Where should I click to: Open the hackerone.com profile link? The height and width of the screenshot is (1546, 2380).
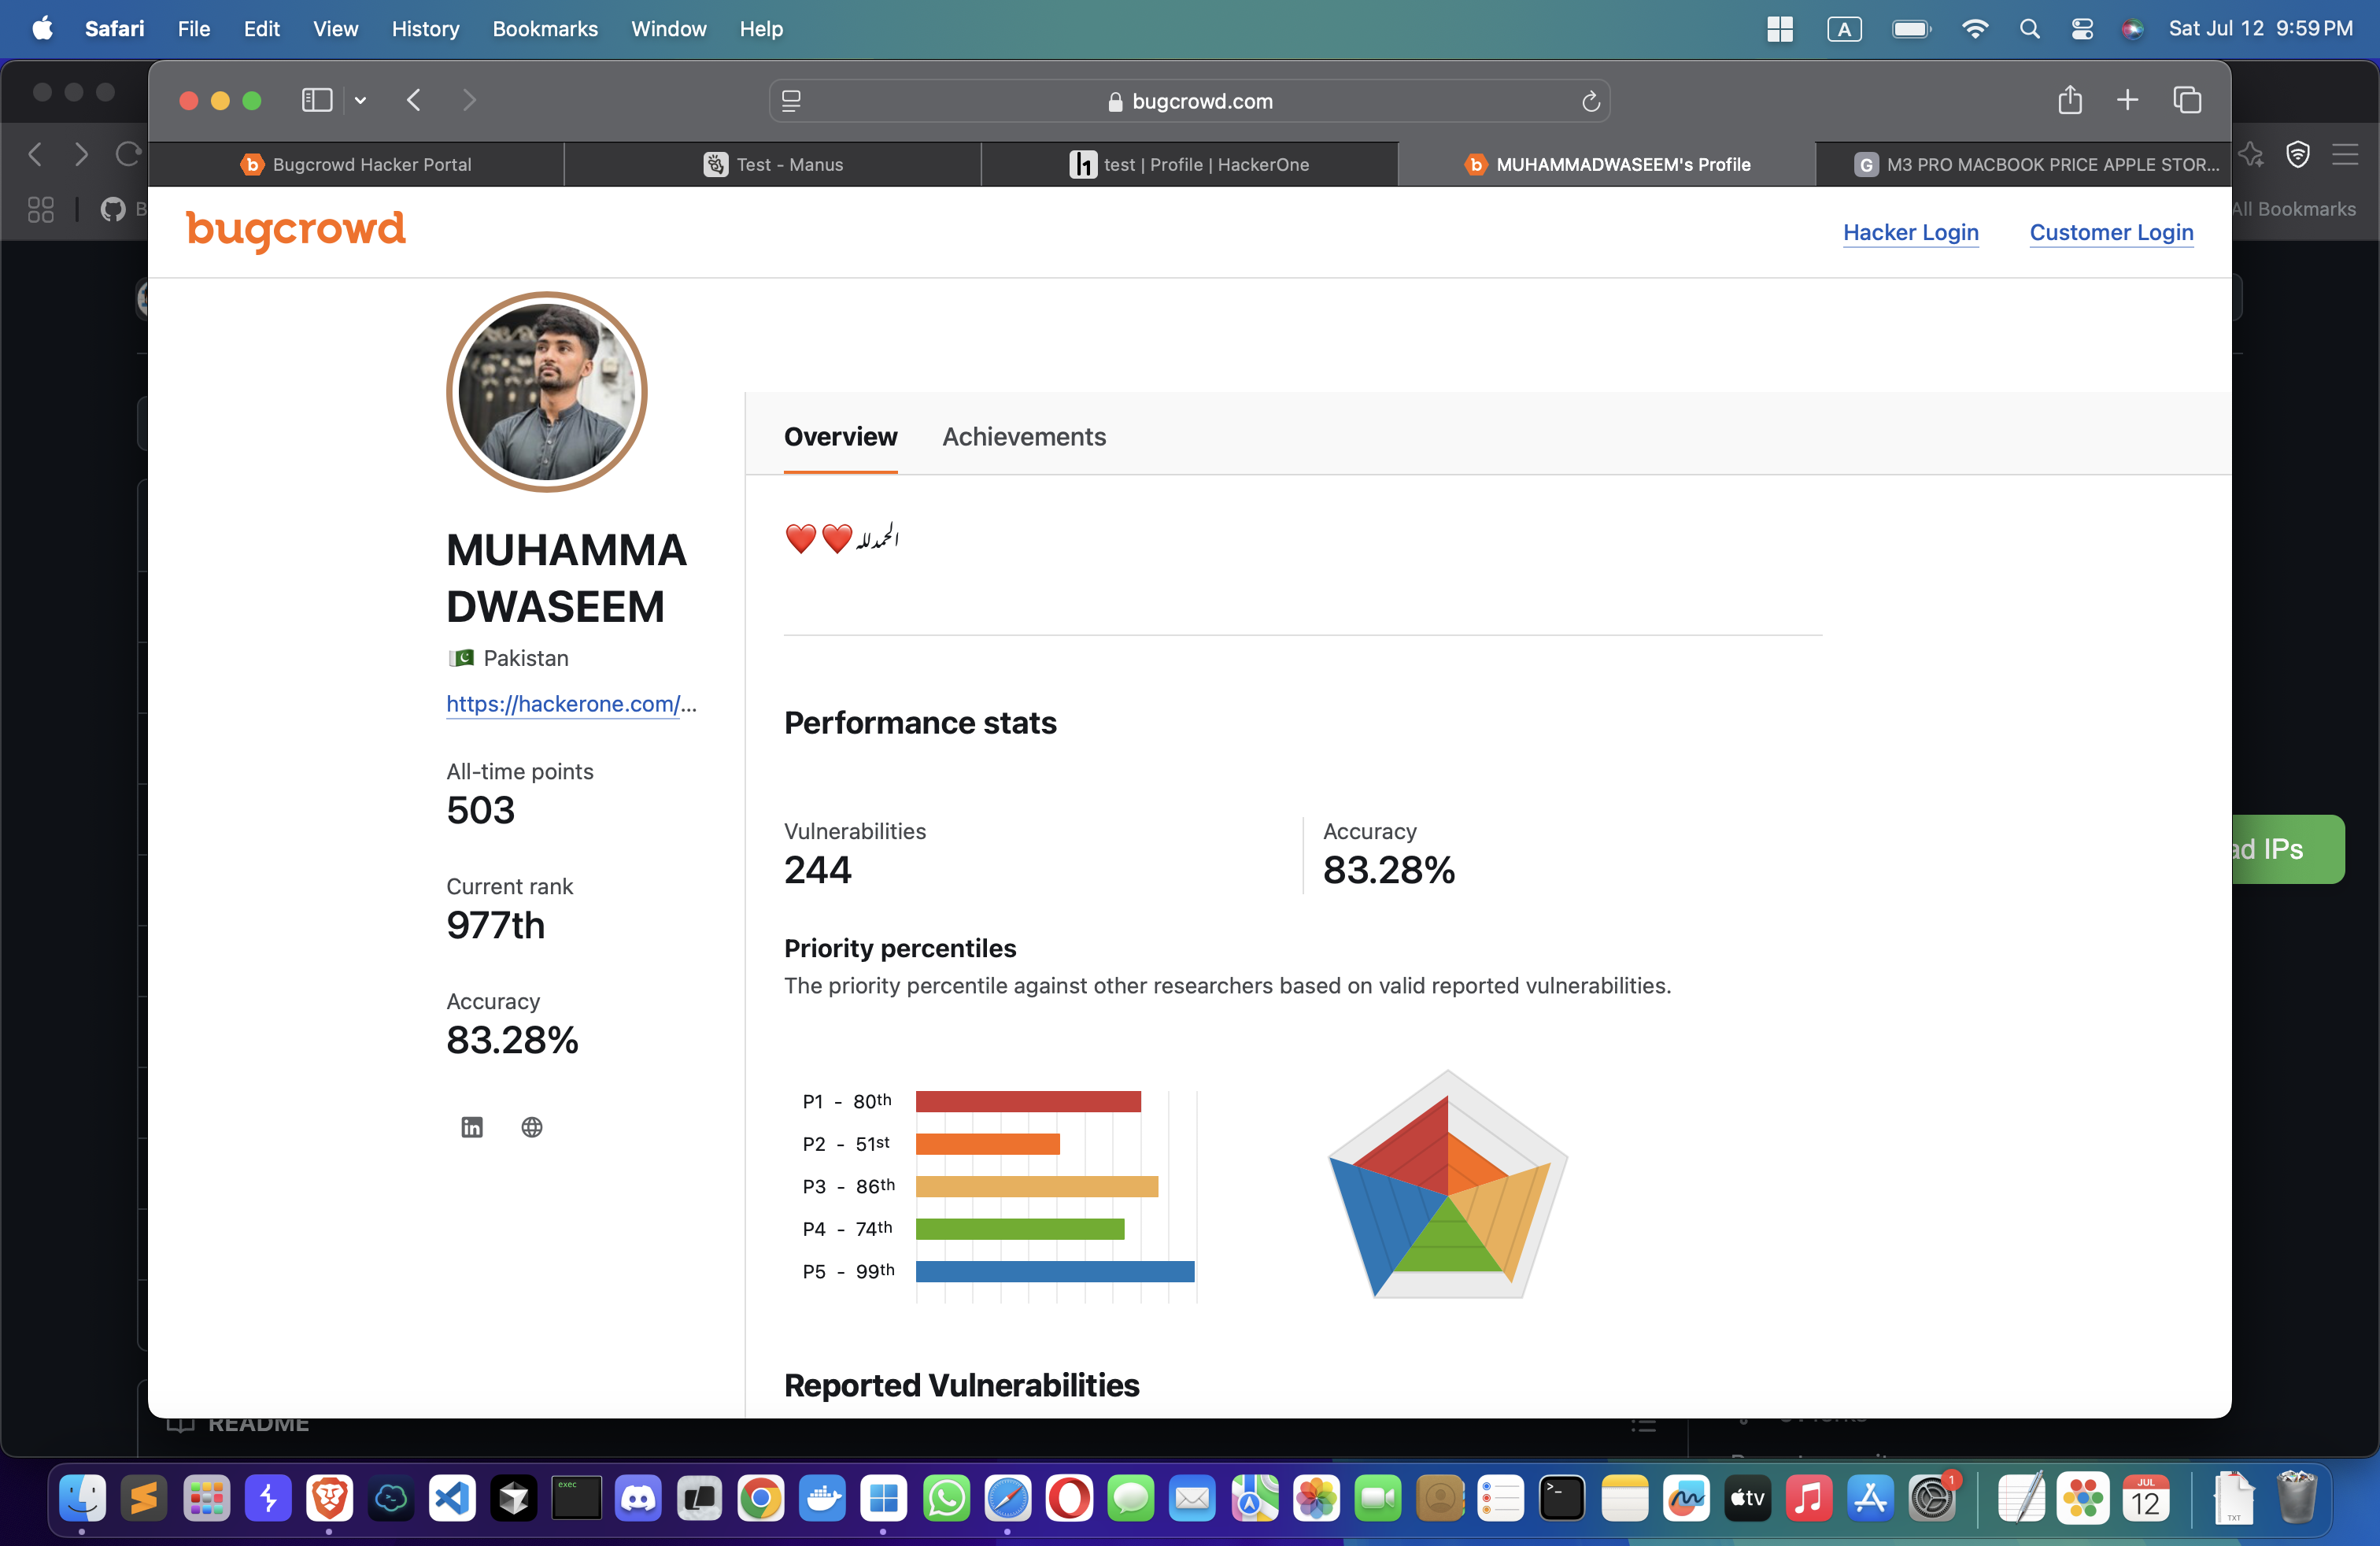click(x=570, y=704)
